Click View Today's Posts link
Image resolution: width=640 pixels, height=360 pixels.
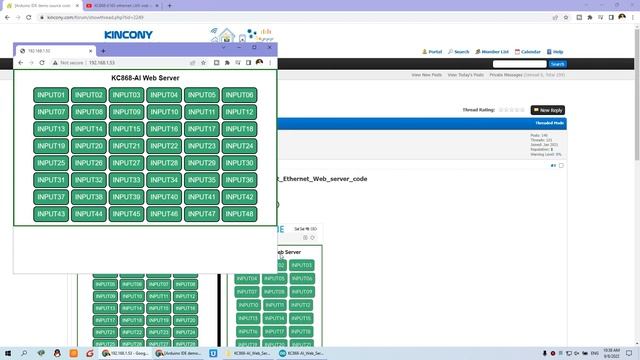coord(466,75)
